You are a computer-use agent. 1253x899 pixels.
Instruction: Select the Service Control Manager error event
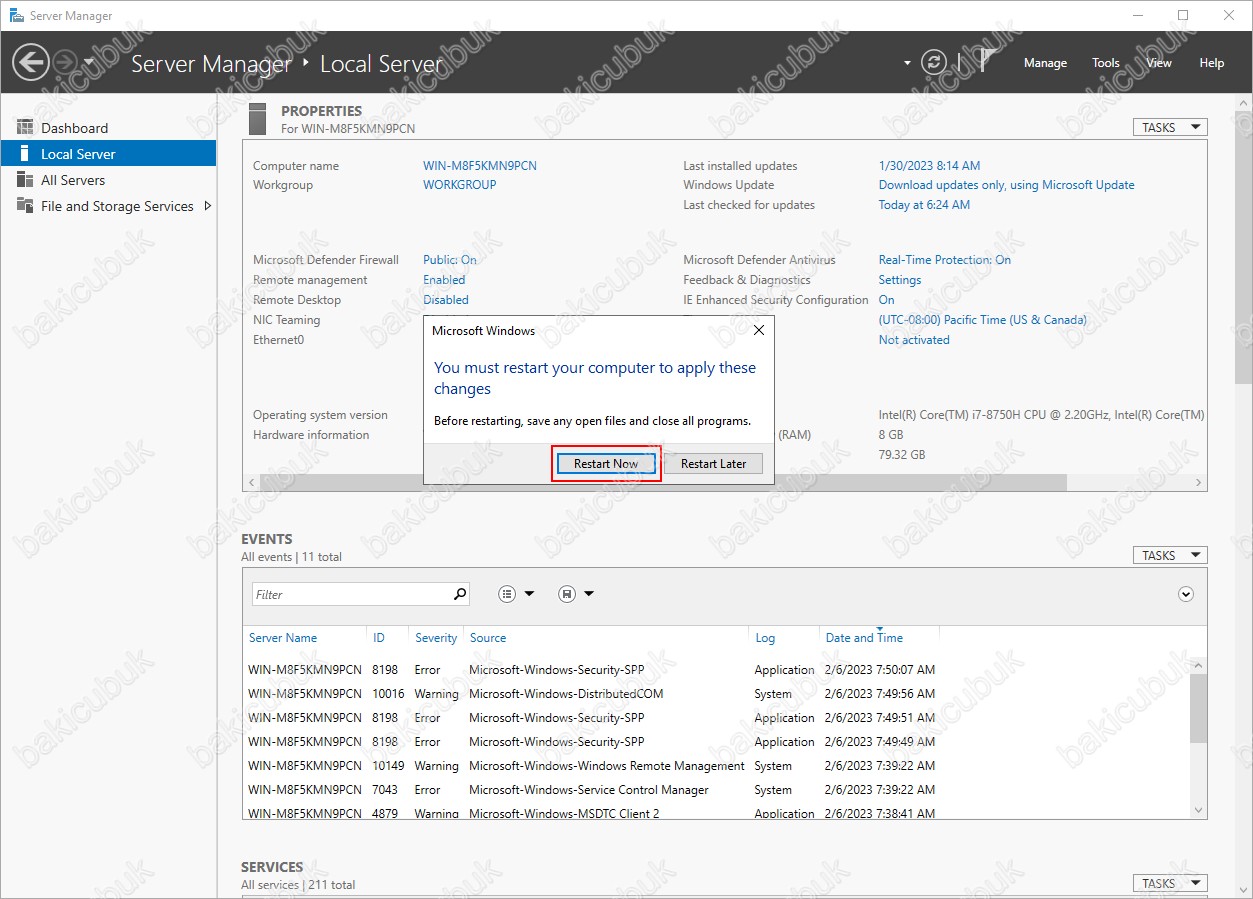[x=717, y=790]
